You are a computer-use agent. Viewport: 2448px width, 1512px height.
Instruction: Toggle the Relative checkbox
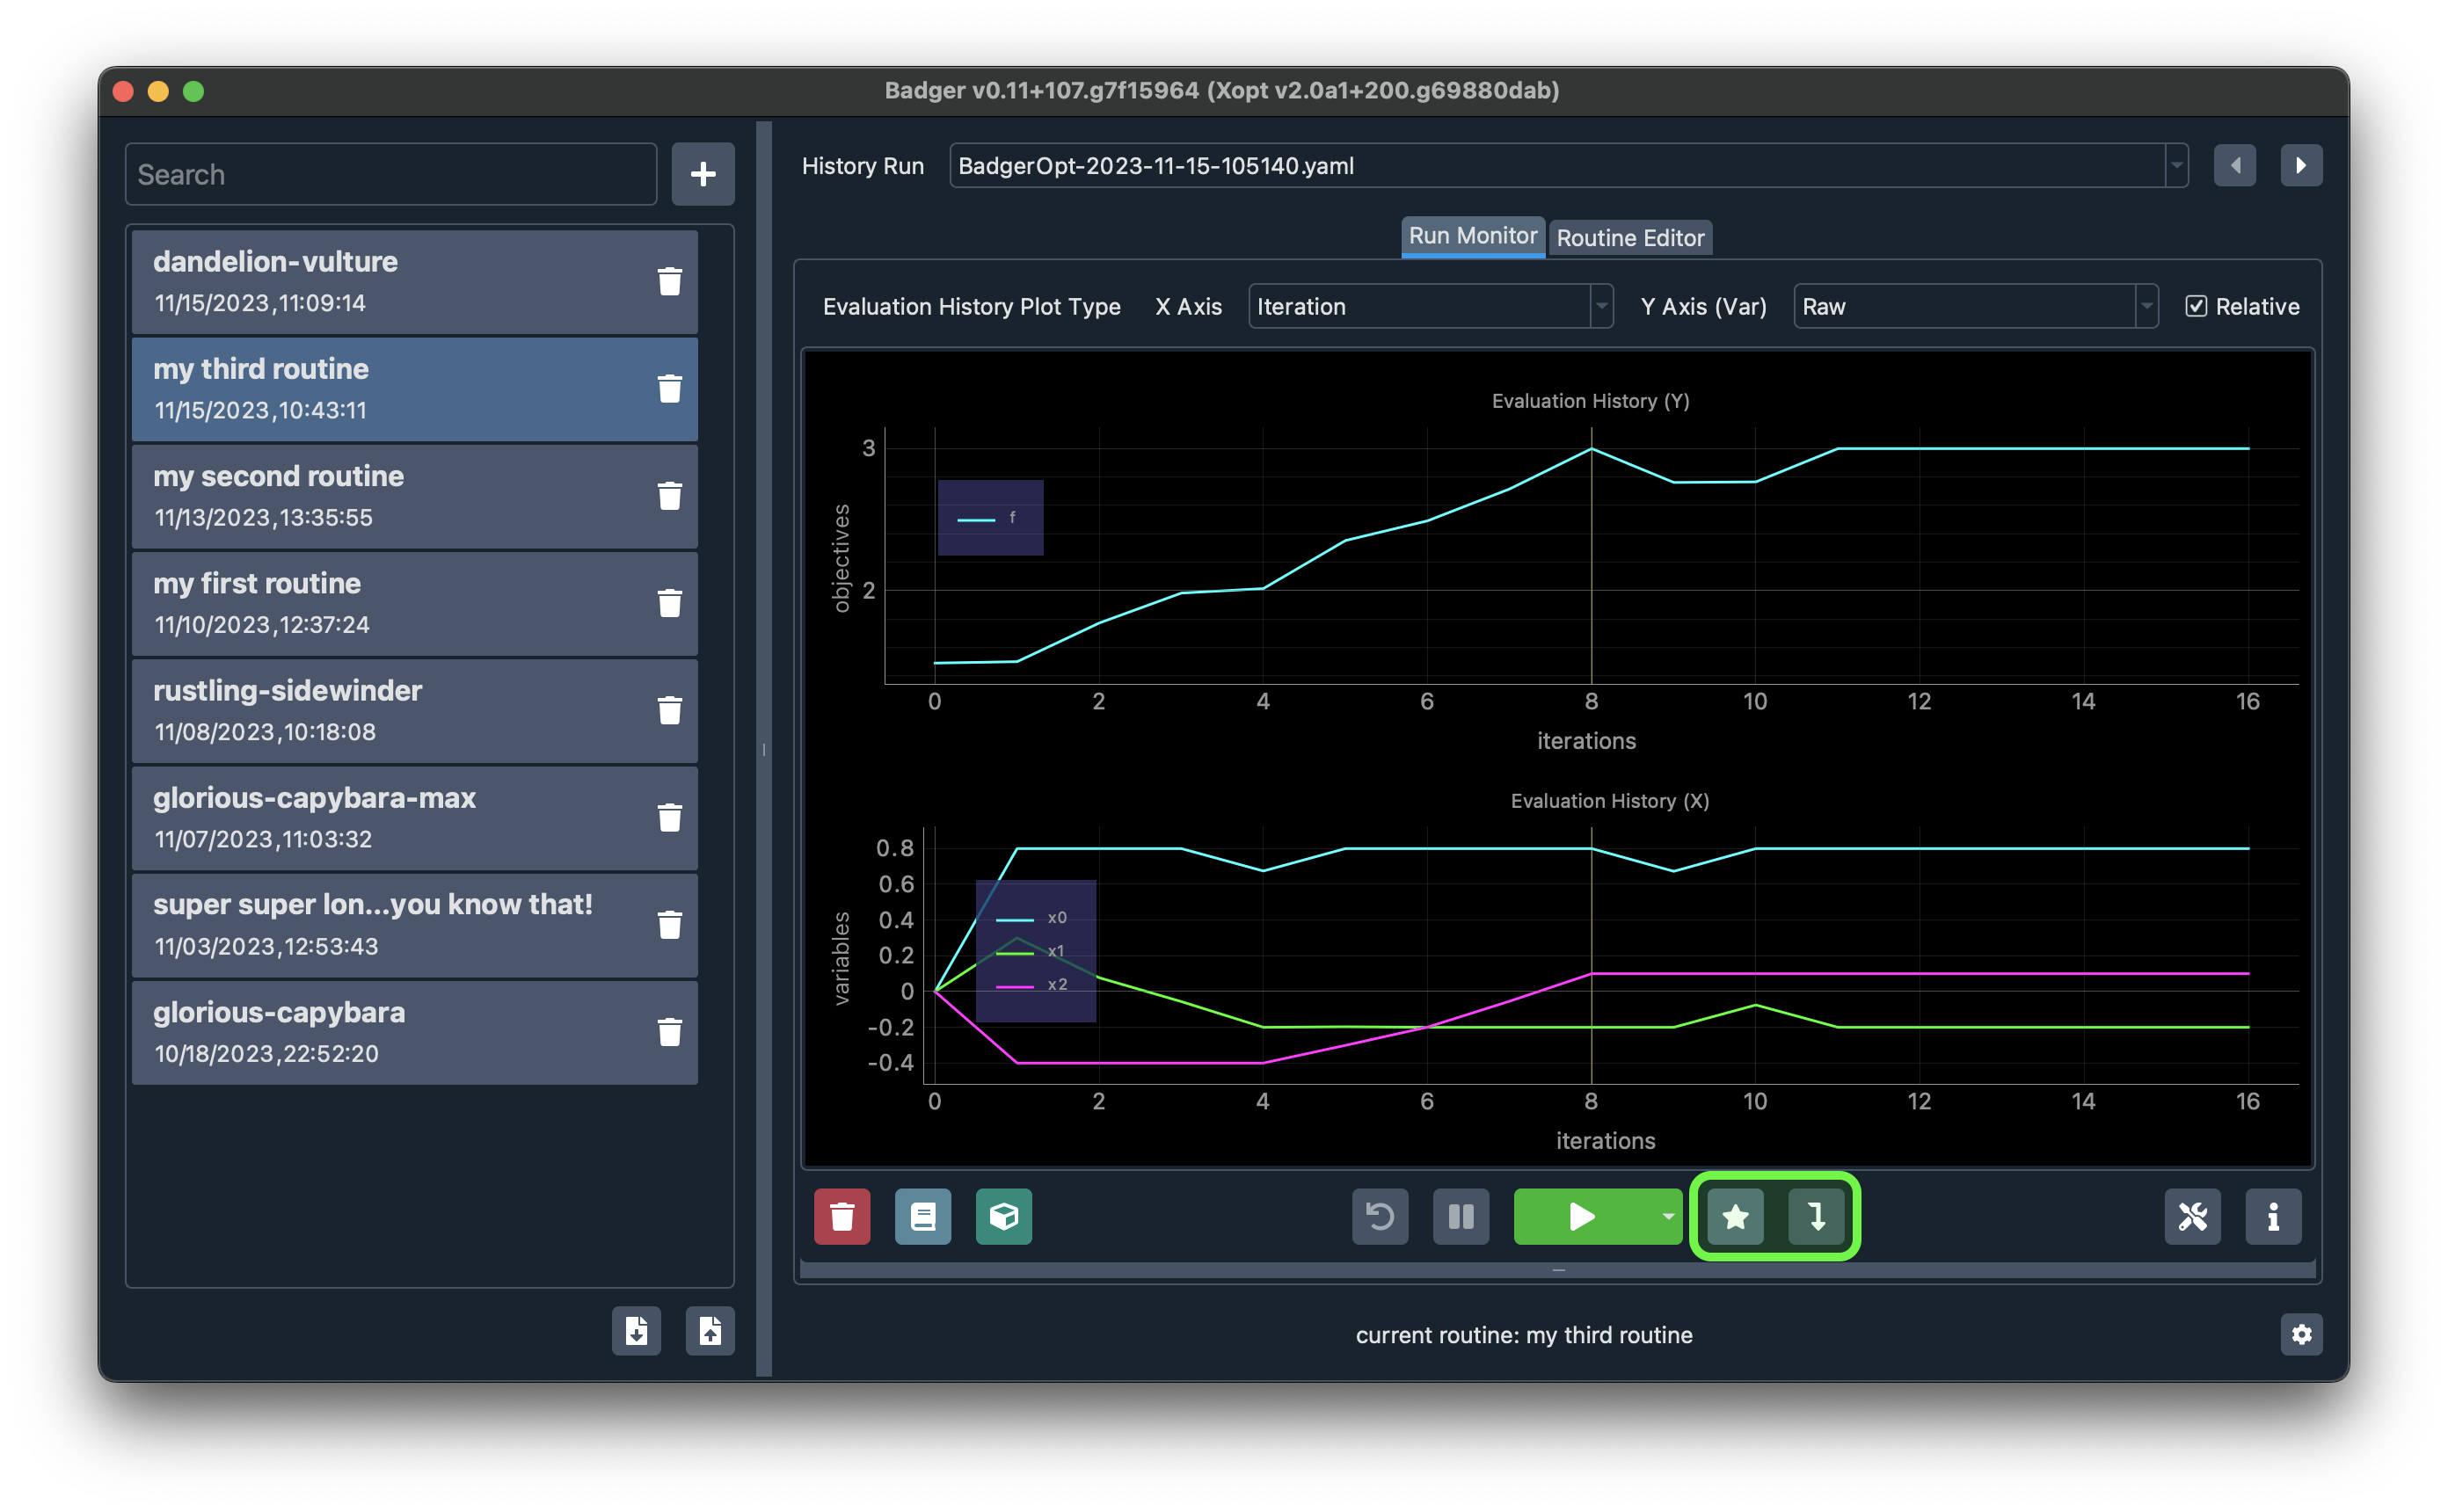click(x=2196, y=306)
